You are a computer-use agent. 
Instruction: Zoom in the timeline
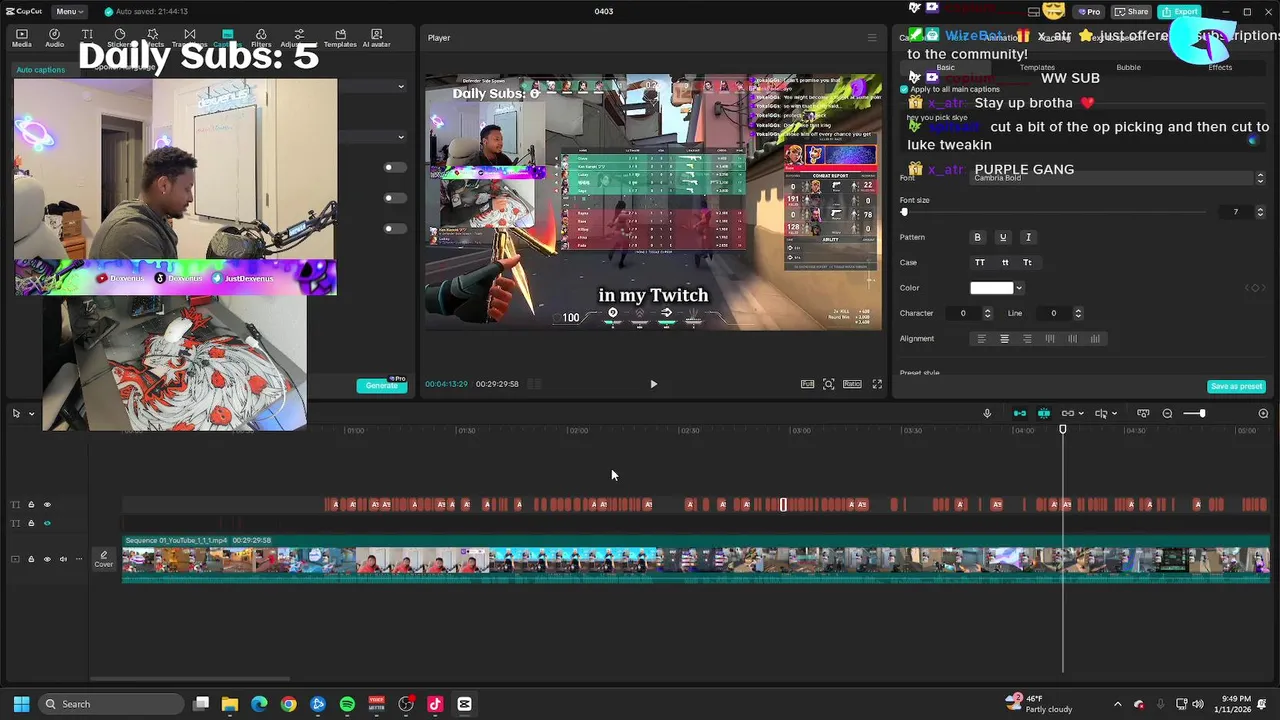pos(1263,413)
